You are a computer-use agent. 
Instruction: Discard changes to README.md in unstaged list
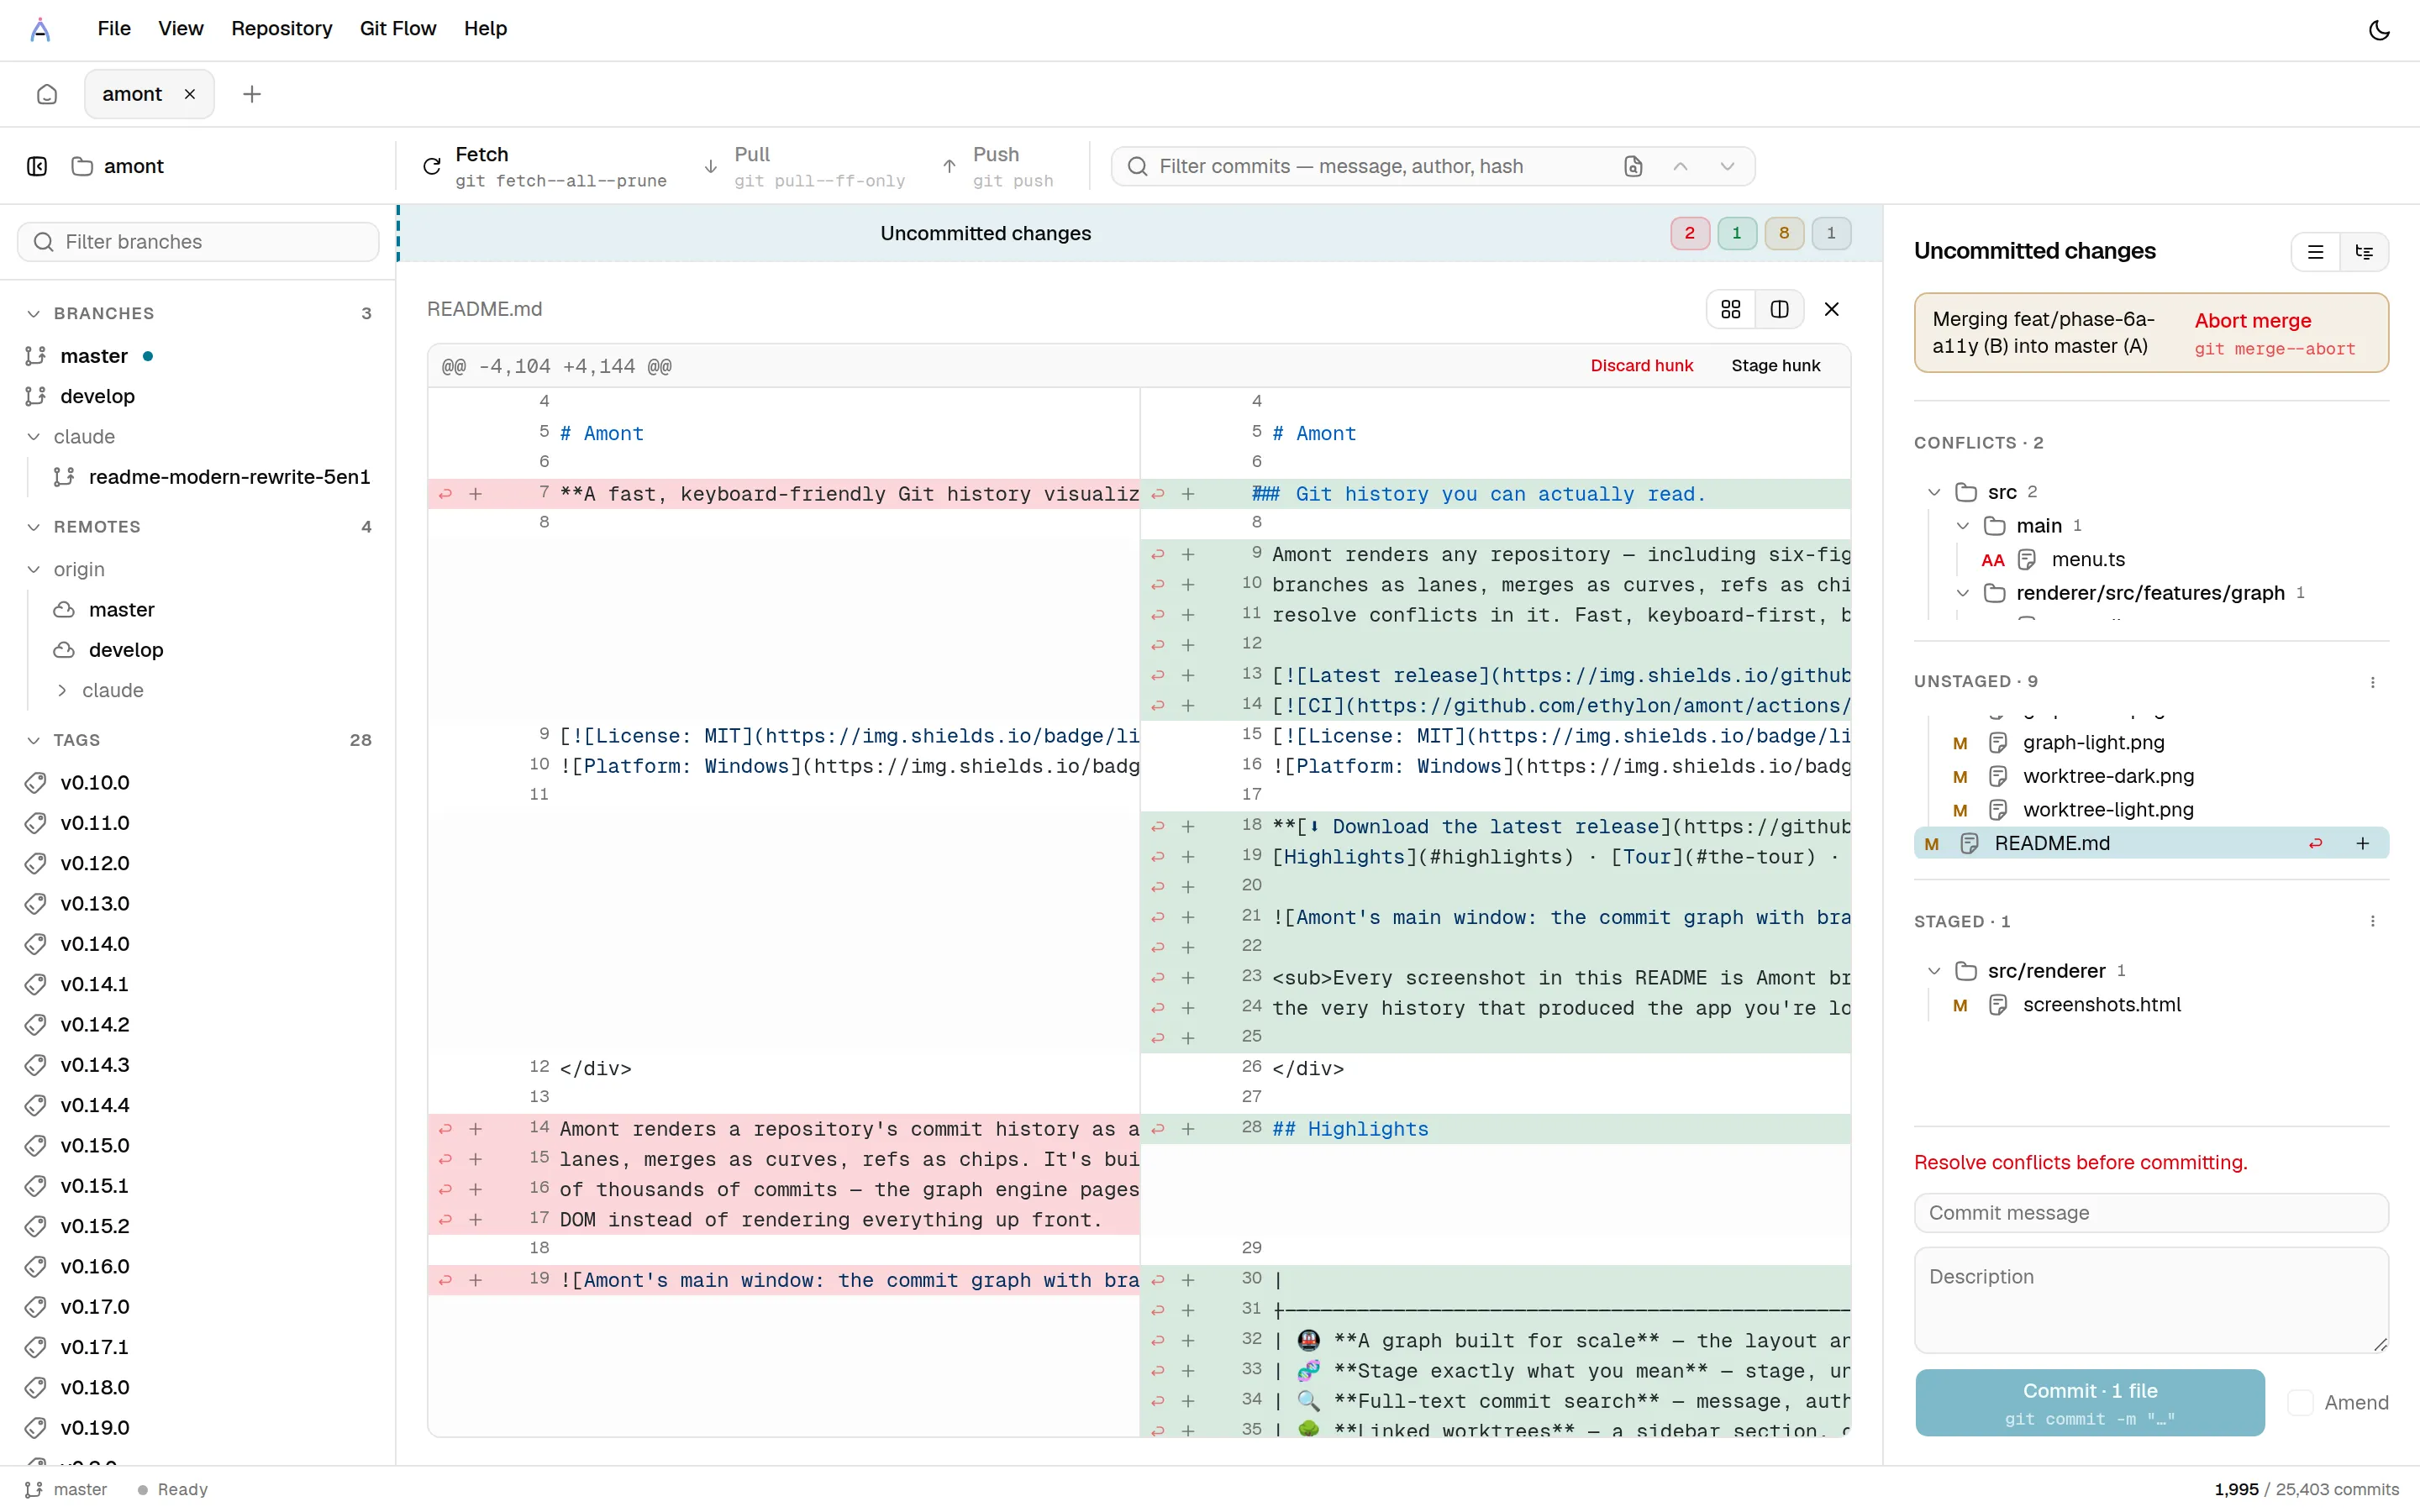[x=2316, y=844]
